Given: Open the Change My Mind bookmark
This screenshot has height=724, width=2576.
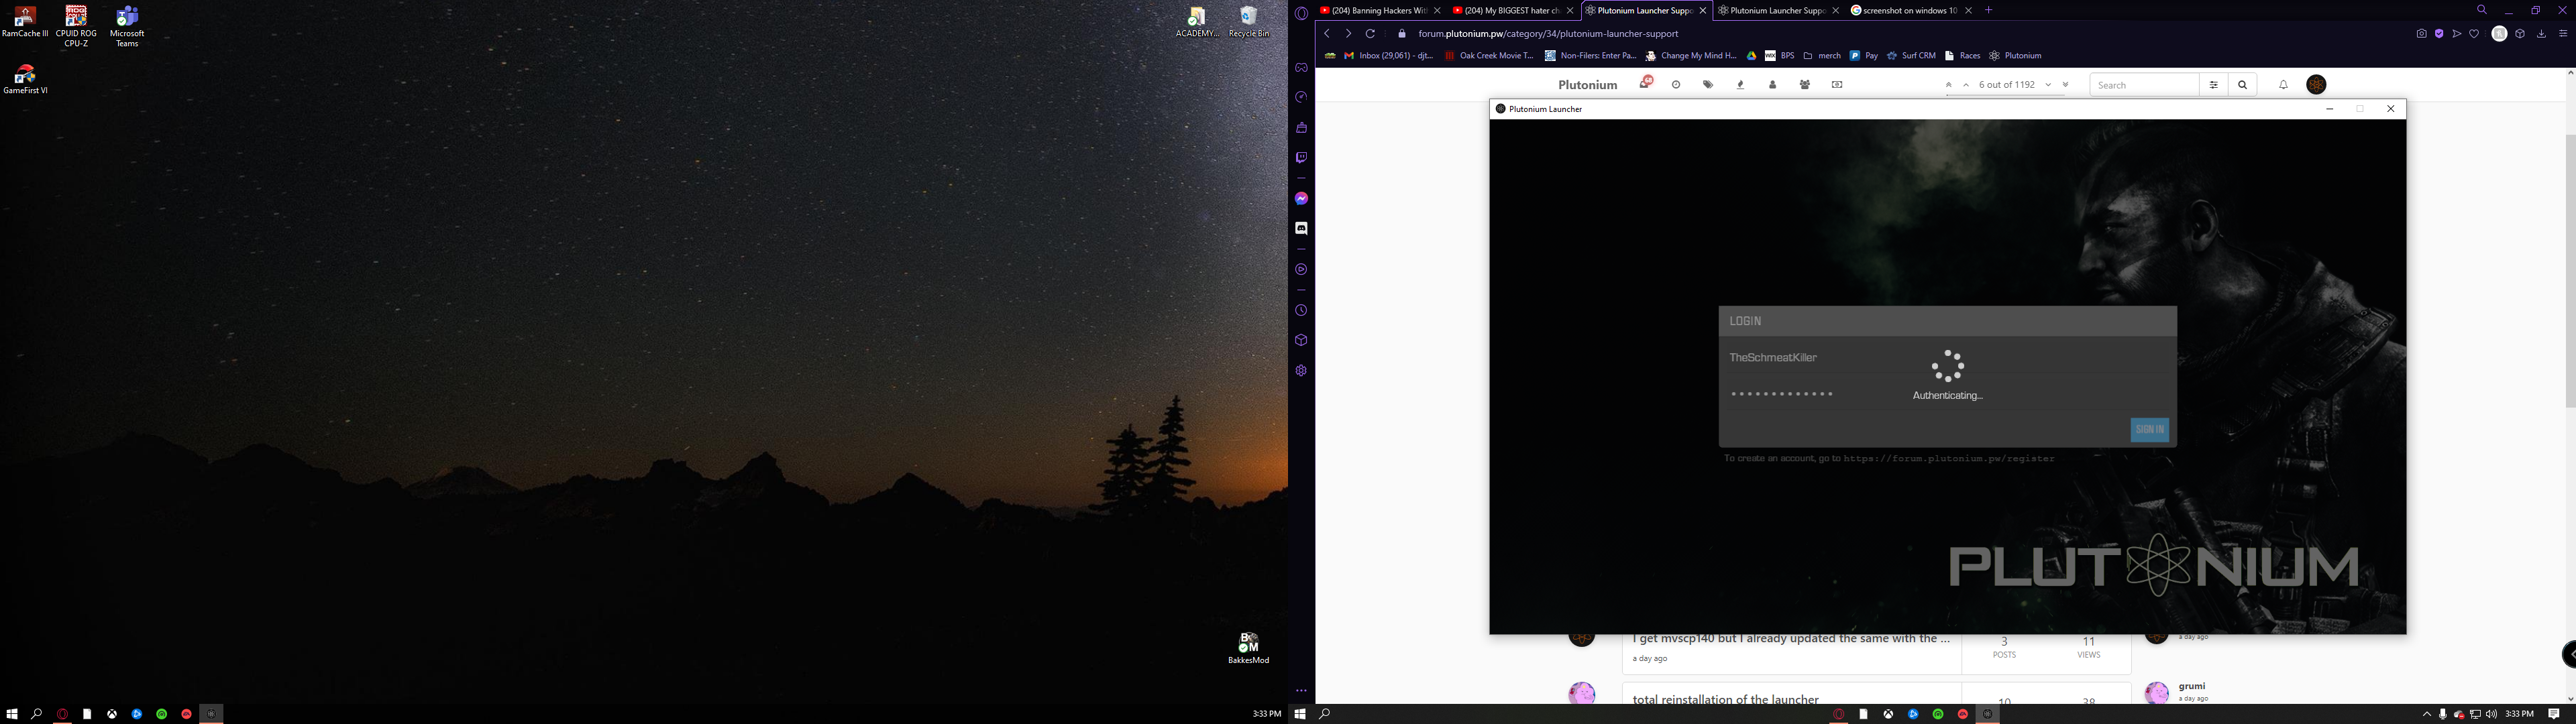Looking at the screenshot, I should pos(1691,56).
